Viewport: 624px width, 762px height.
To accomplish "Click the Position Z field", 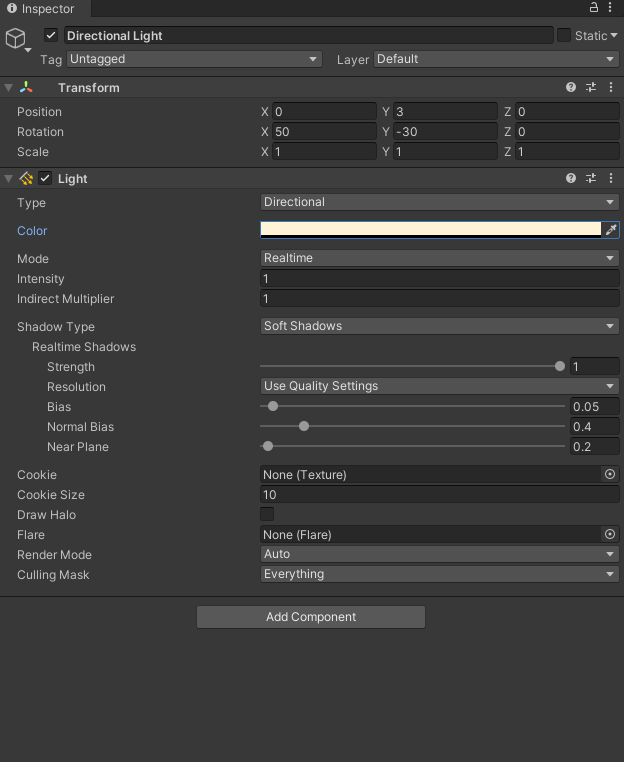I will [x=567, y=112].
